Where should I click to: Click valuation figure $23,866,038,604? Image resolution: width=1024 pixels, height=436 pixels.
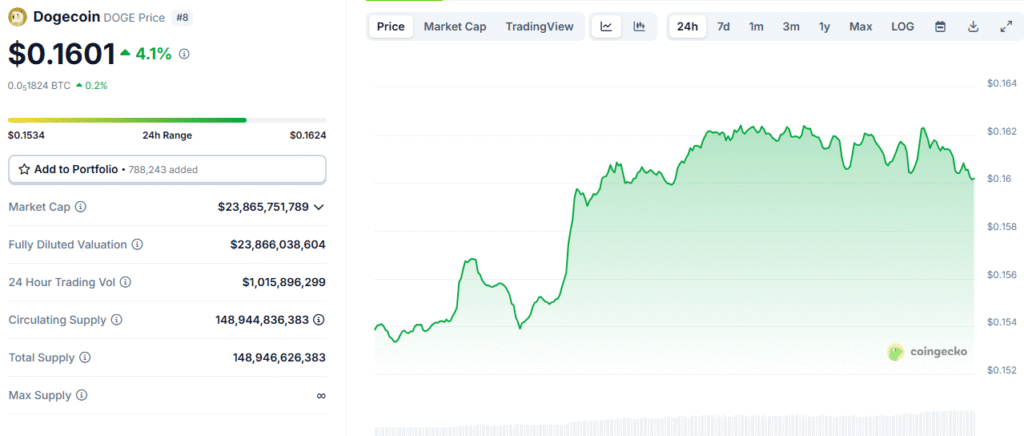(278, 245)
